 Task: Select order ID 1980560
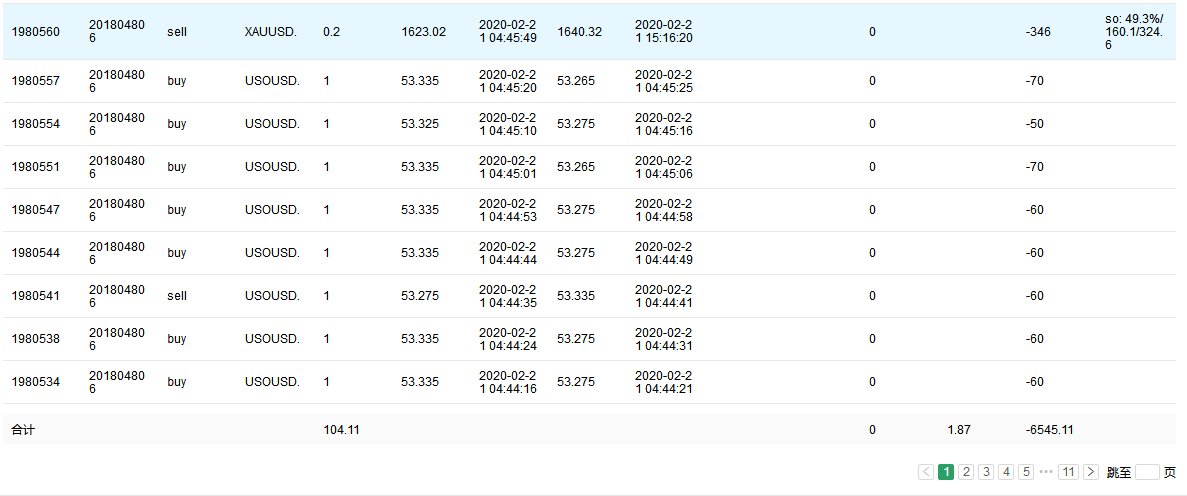[36, 31]
